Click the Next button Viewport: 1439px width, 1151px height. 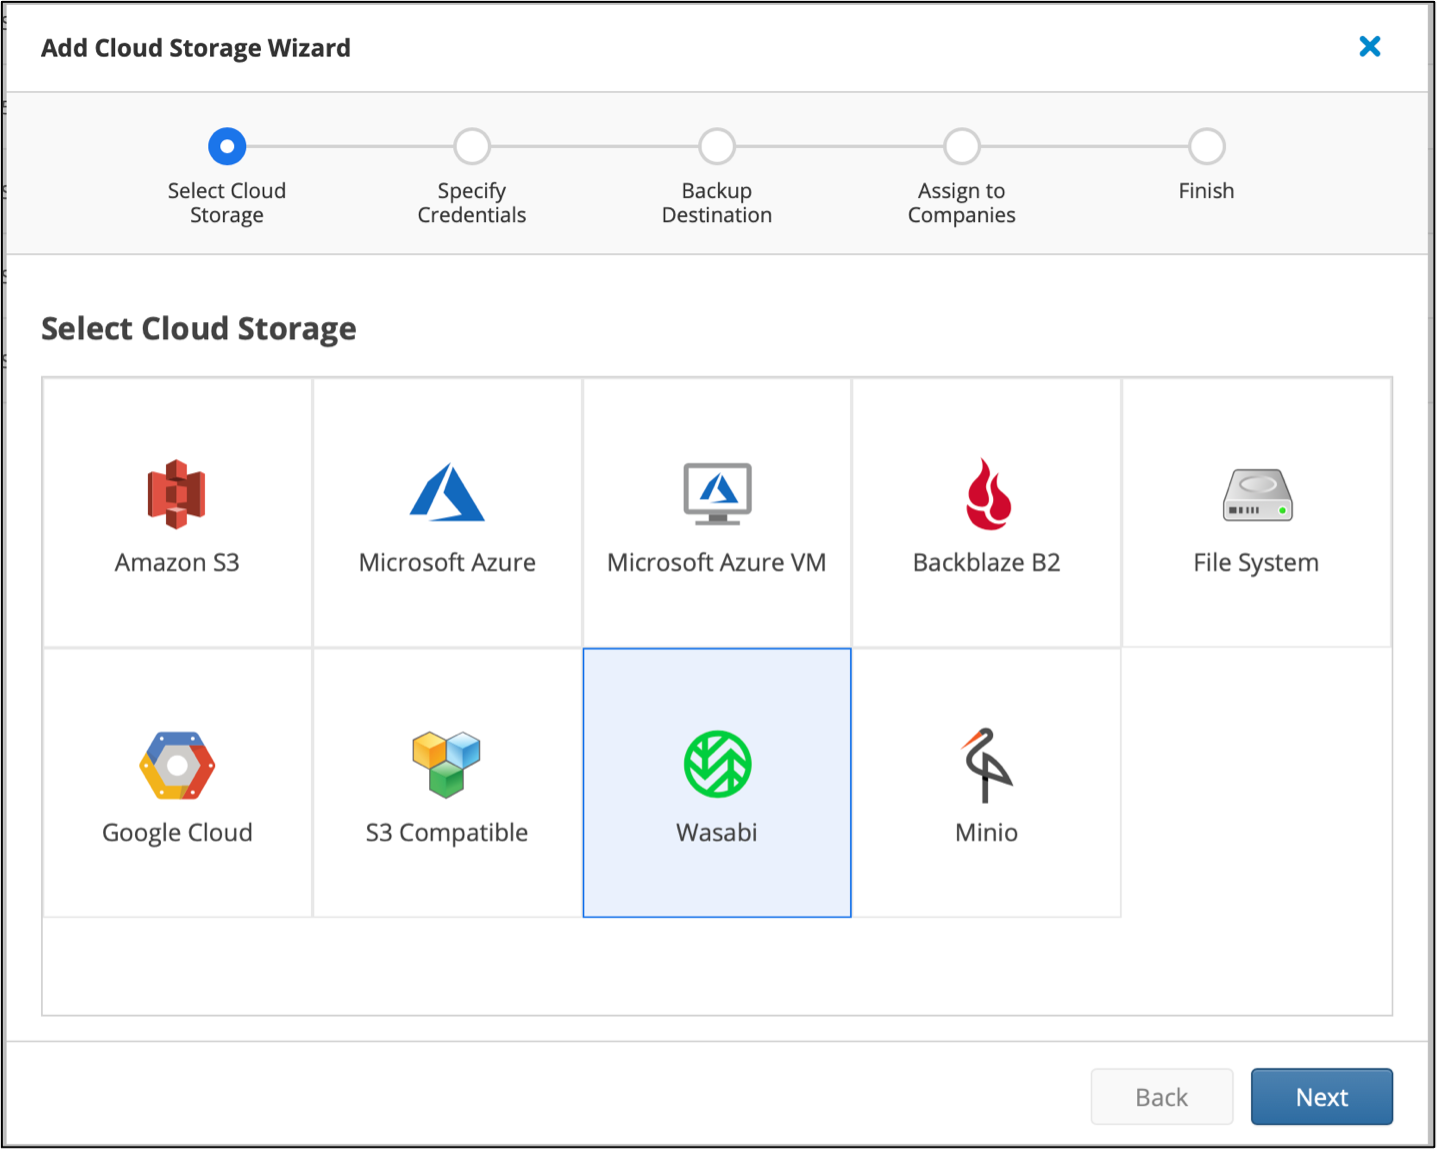[x=1322, y=1097]
